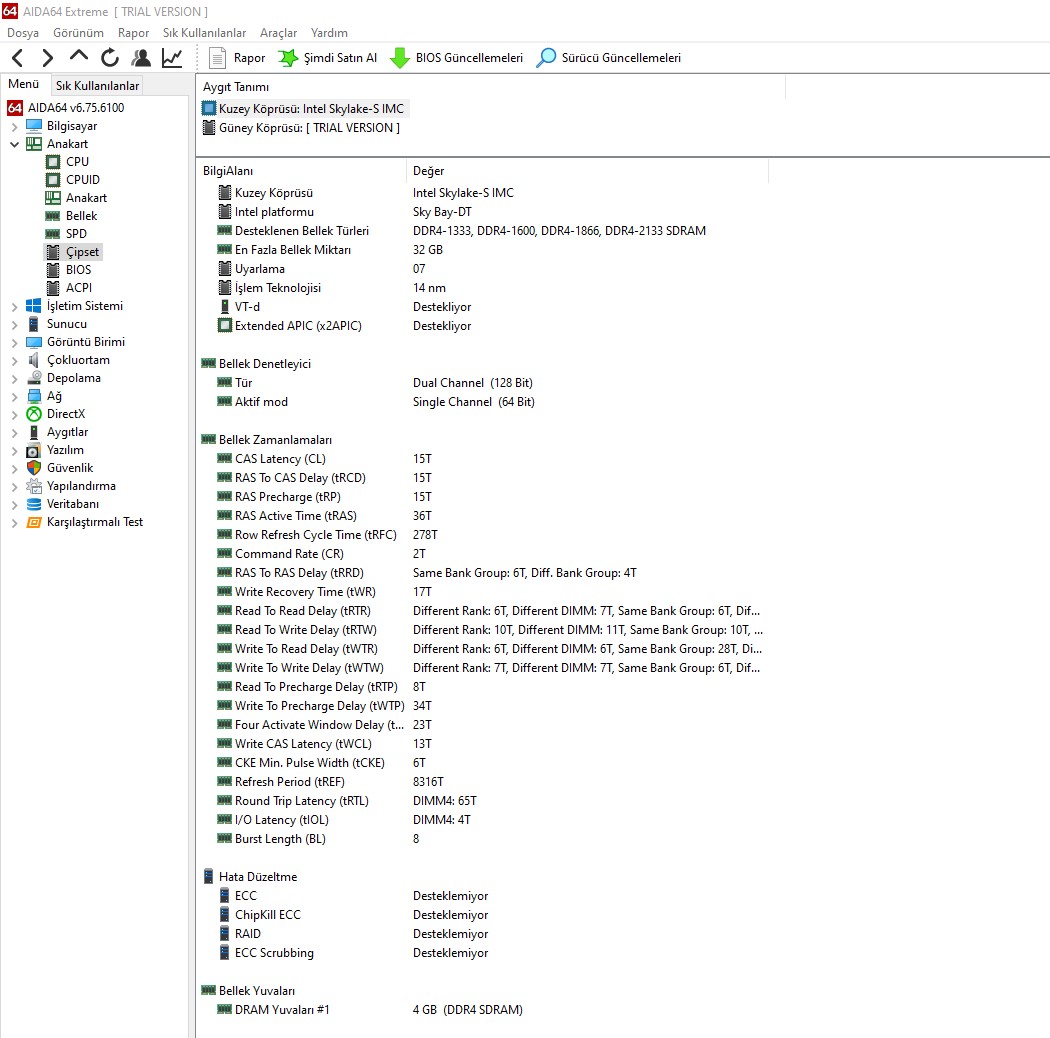Select Kuzey Köprüsü: Intel Skylake-S IMC device

tap(304, 109)
